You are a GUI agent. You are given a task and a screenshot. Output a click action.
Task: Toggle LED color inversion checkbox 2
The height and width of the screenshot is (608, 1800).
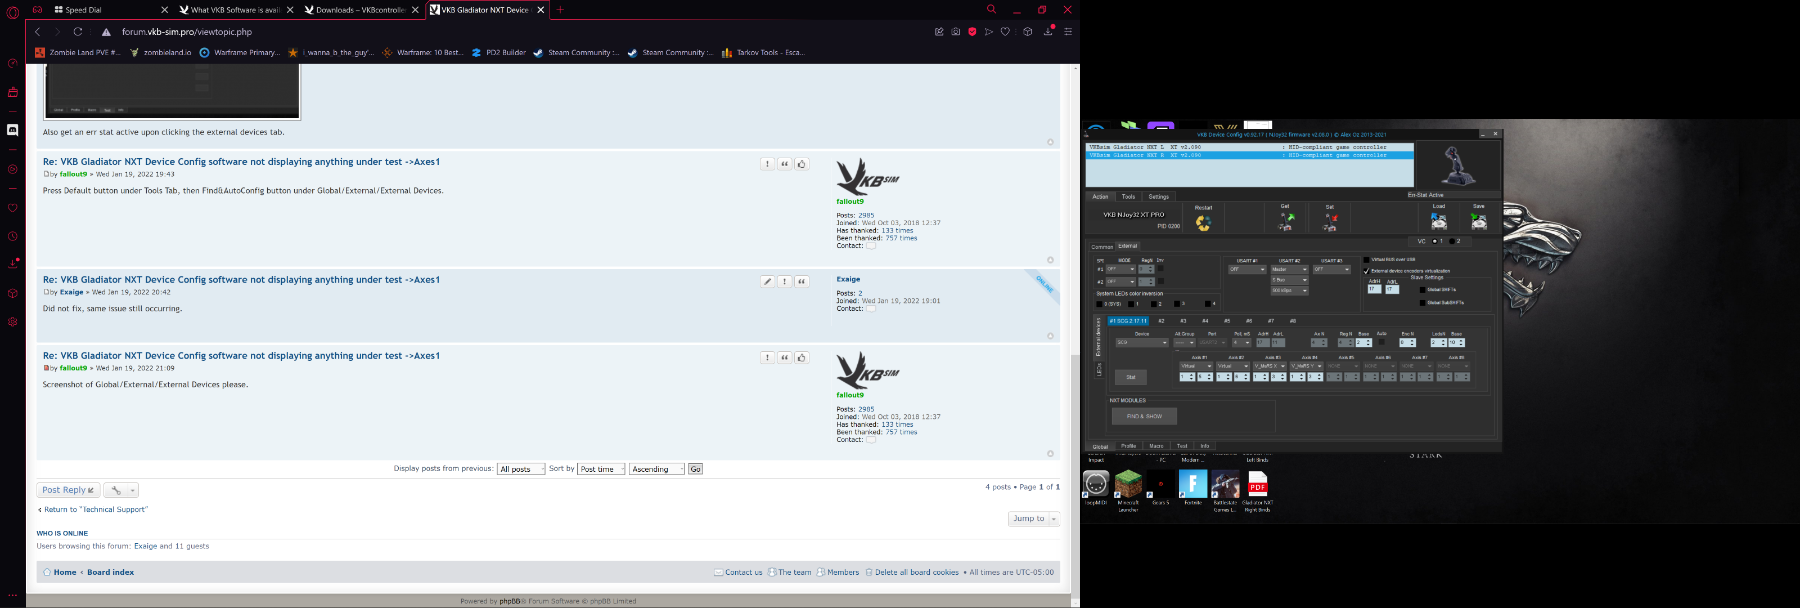click(1154, 304)
